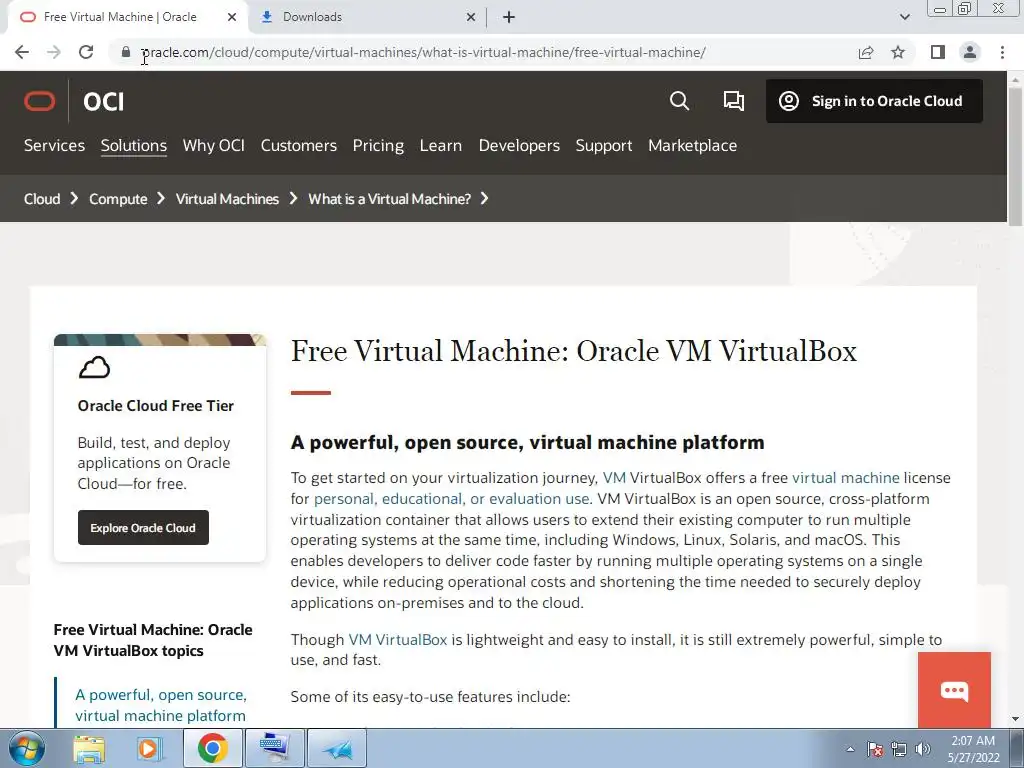
Task: Open sidebar link 'A powerful, open source'
Action: click(x=161, y=705)
